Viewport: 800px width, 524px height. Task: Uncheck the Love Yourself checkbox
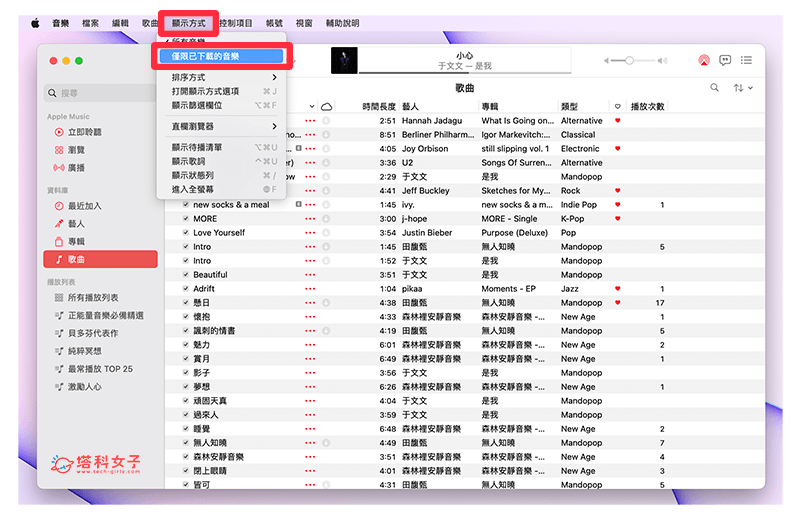pos(186,232)
